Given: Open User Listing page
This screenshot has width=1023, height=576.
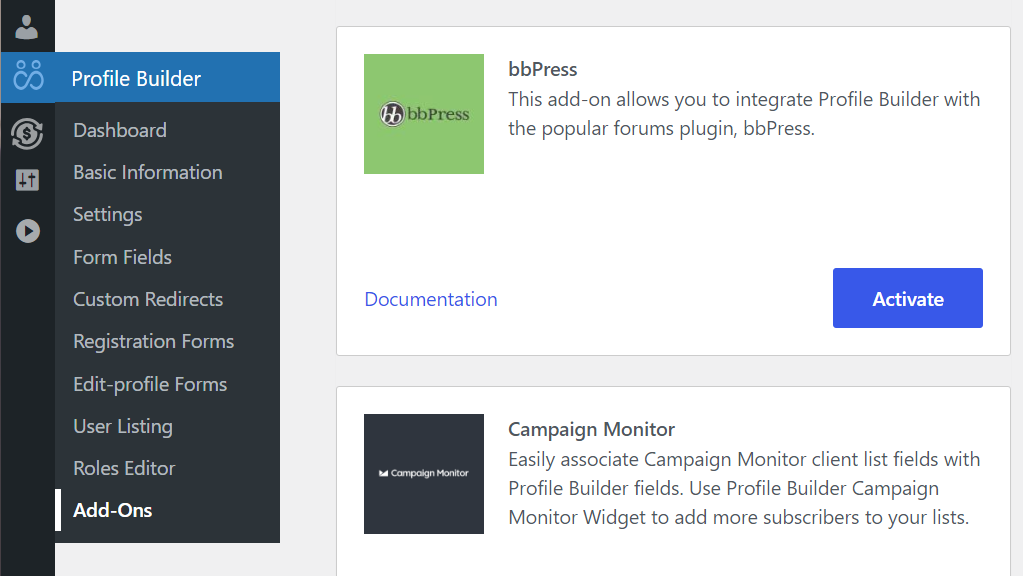Looking at the screenshot, I should (123, 426).
